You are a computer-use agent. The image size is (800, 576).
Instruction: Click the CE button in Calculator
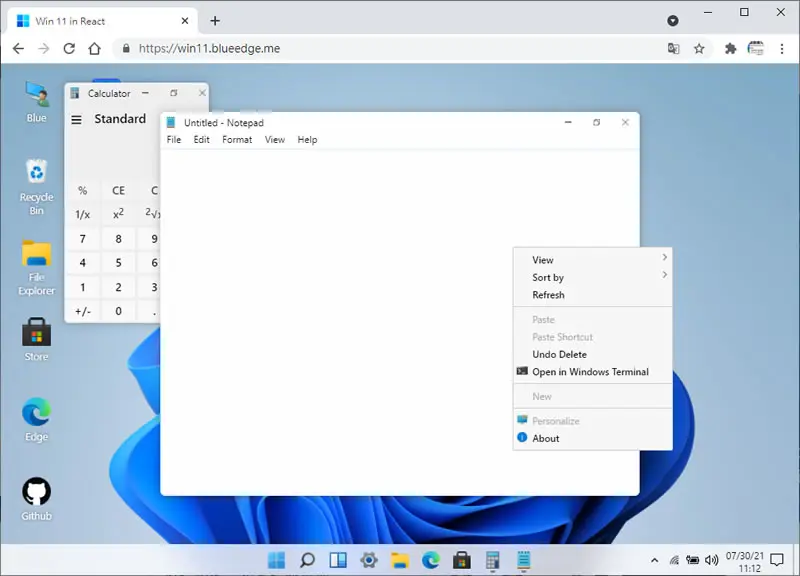(x=118, y=191)
